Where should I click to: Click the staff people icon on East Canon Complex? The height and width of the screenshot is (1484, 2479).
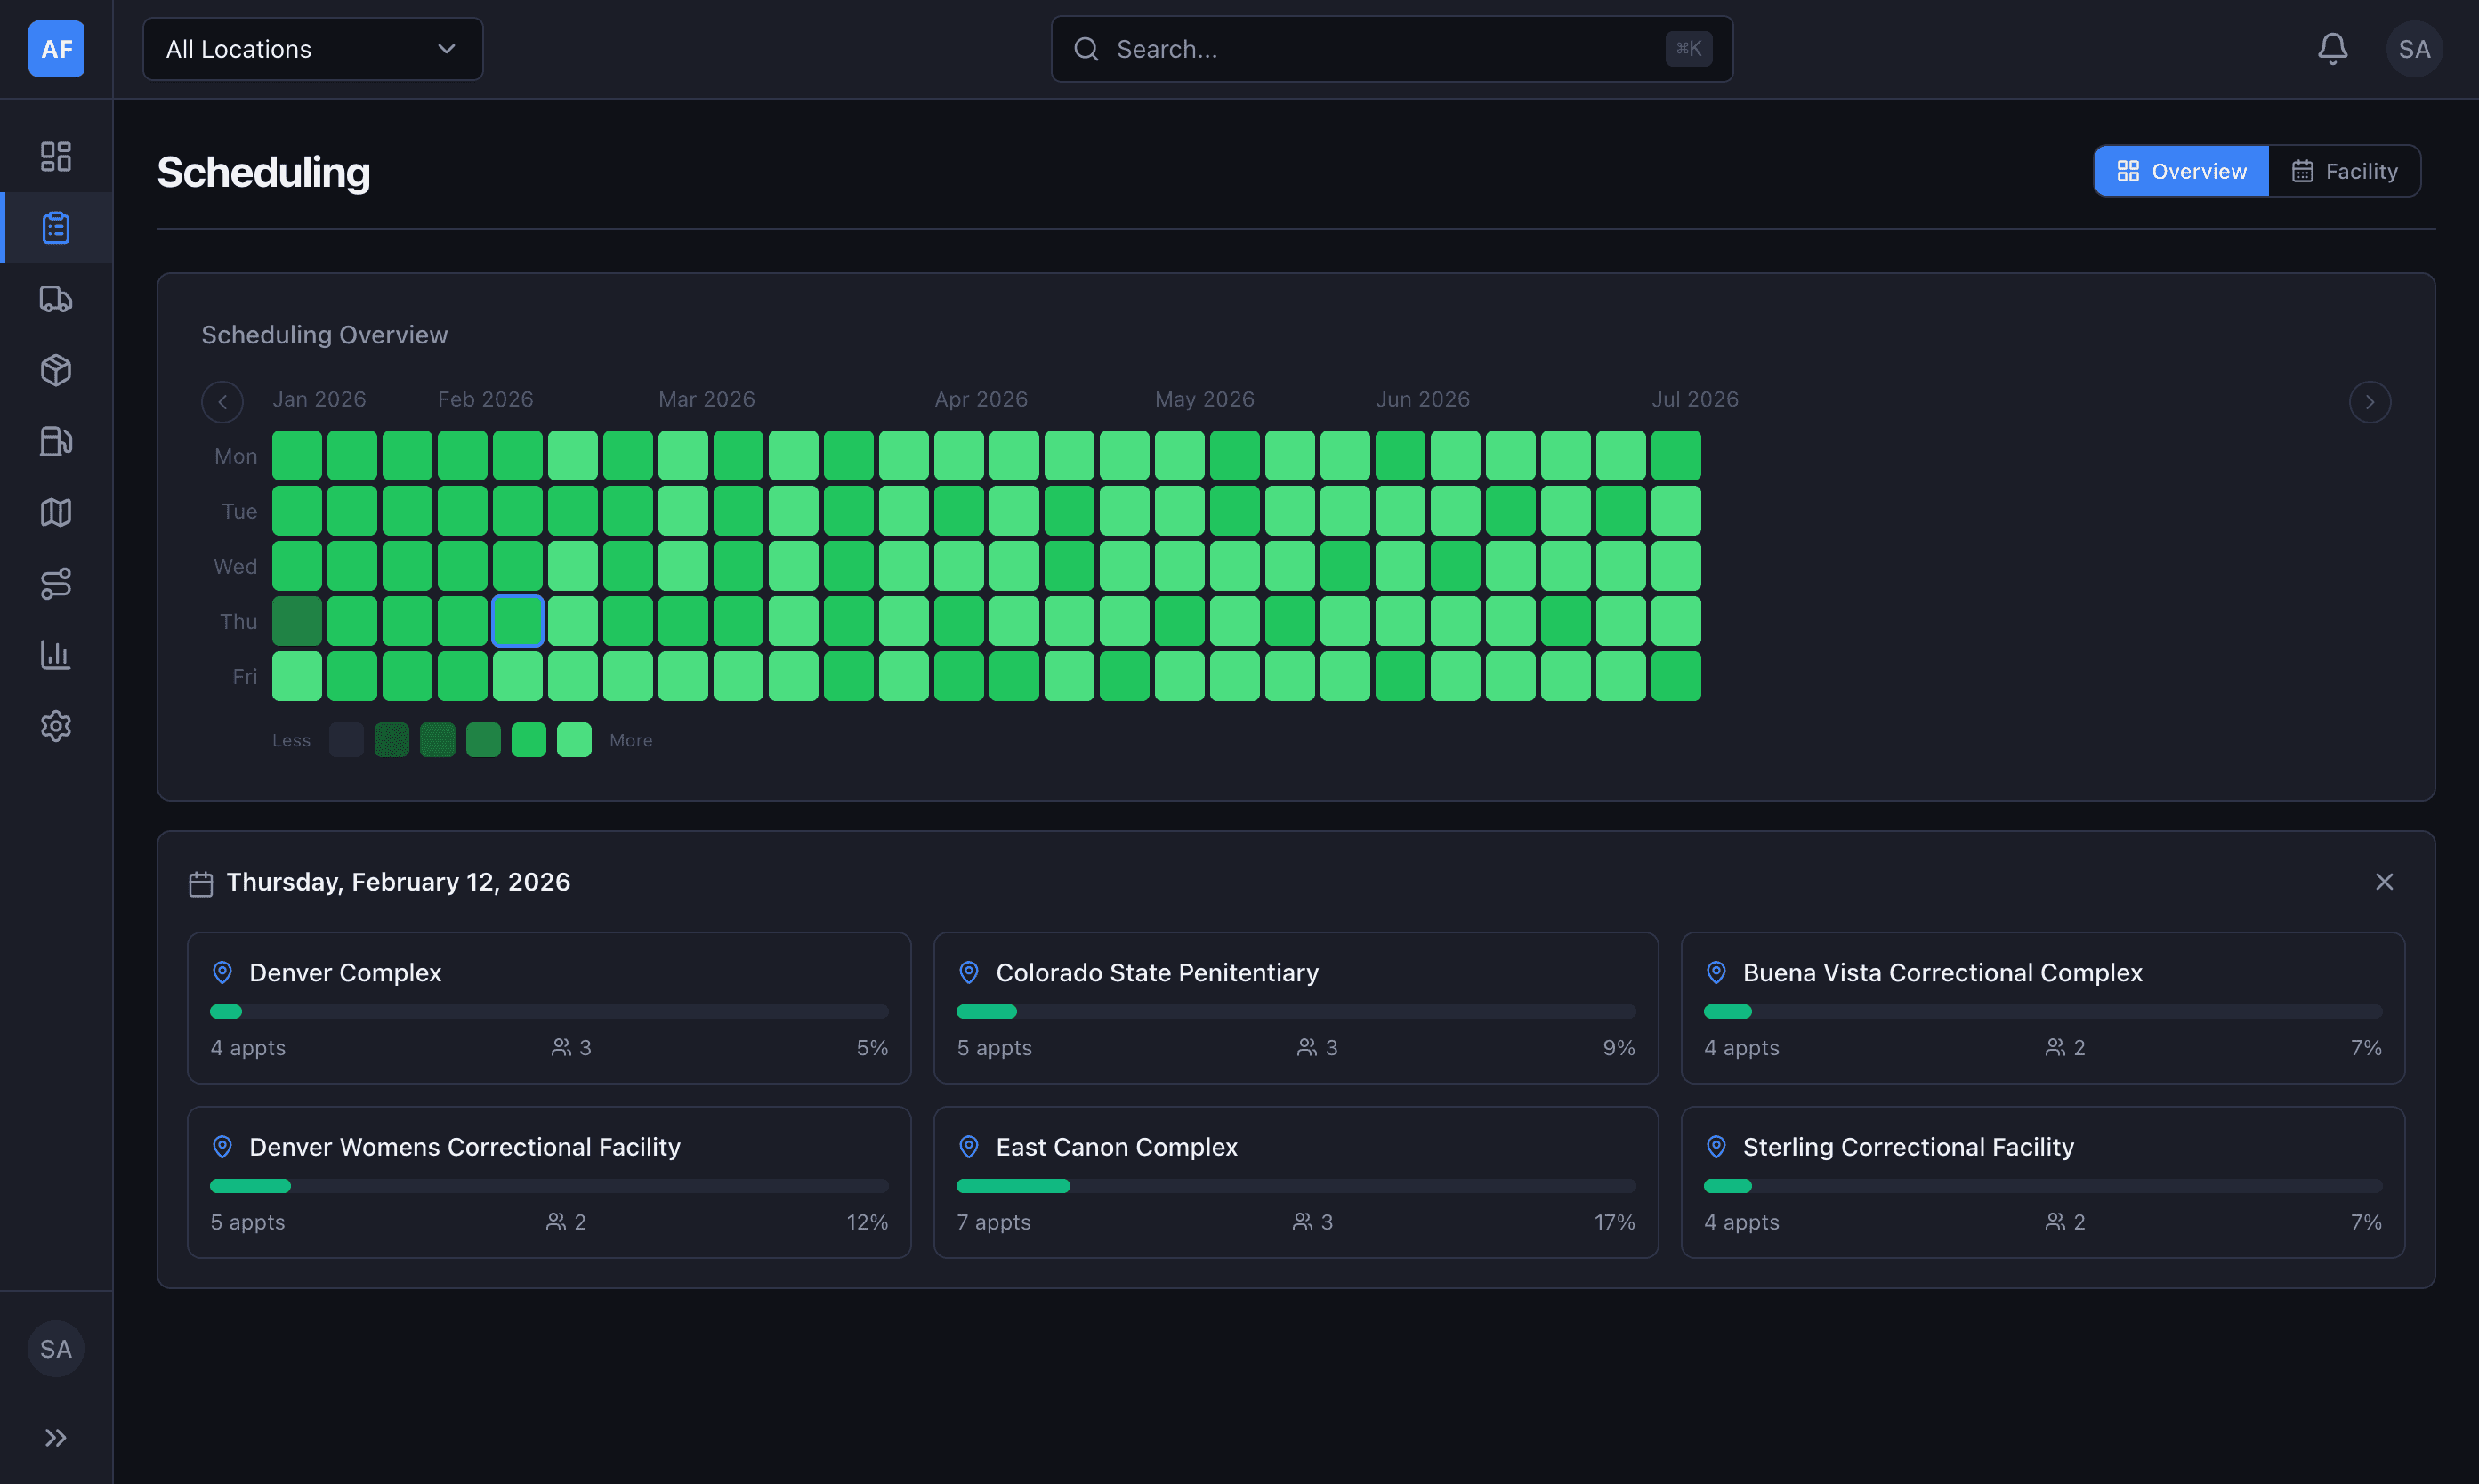click(1302, 1221)
